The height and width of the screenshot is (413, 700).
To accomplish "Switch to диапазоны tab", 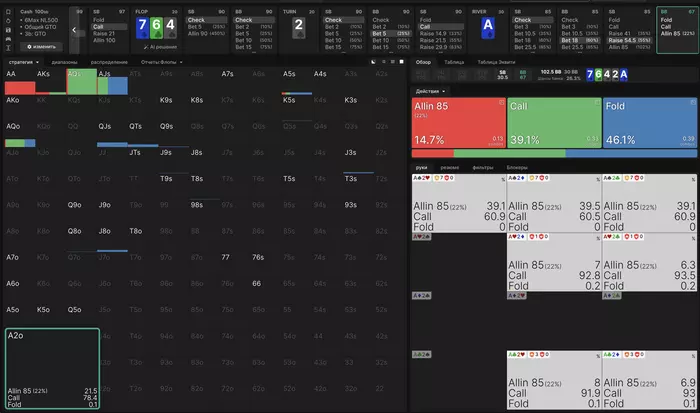I will (x=64, y=62).
